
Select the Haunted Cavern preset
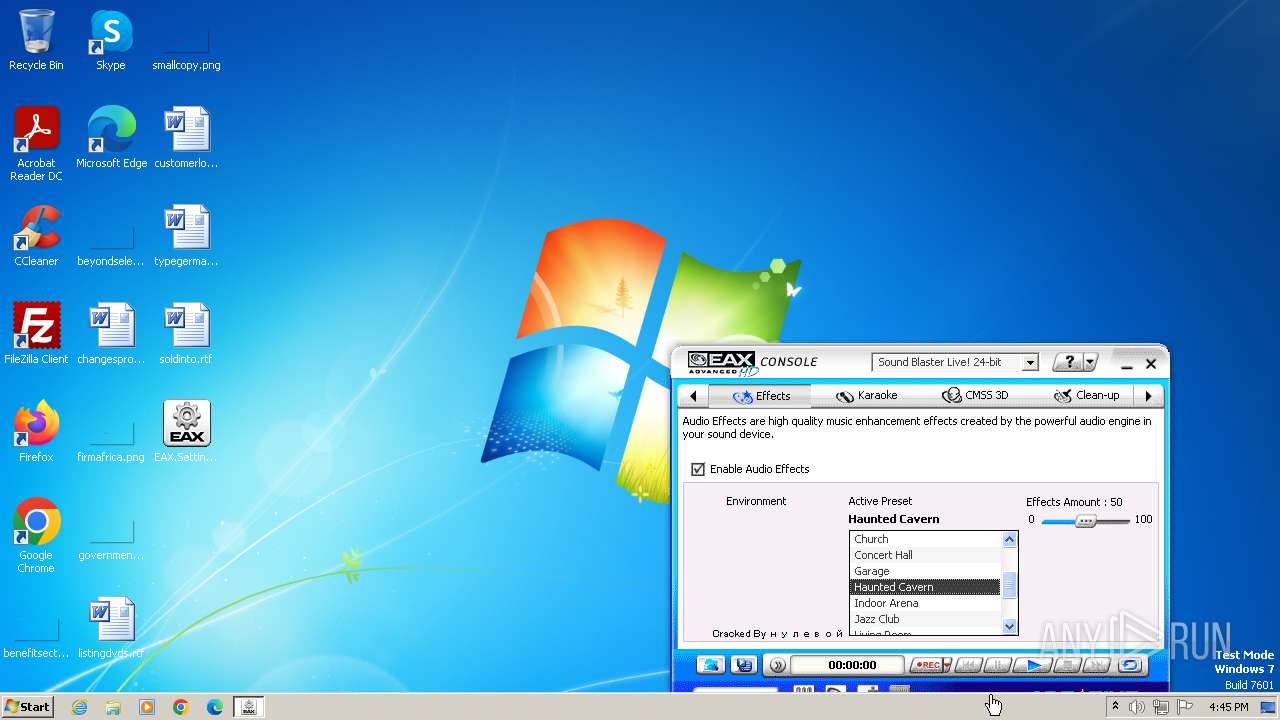924,587
